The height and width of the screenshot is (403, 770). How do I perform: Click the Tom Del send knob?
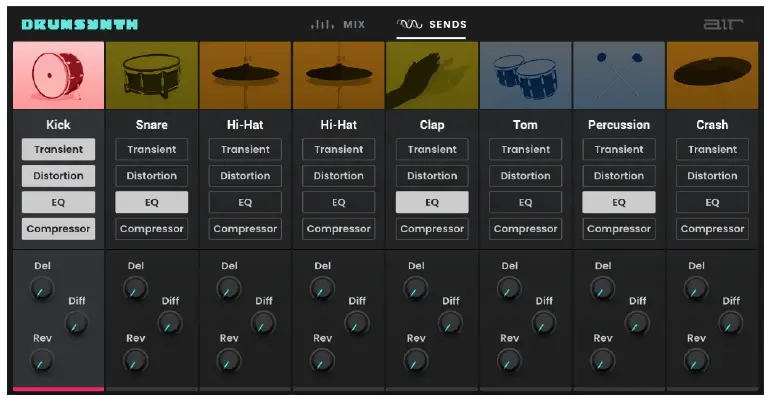coord(509,289)
